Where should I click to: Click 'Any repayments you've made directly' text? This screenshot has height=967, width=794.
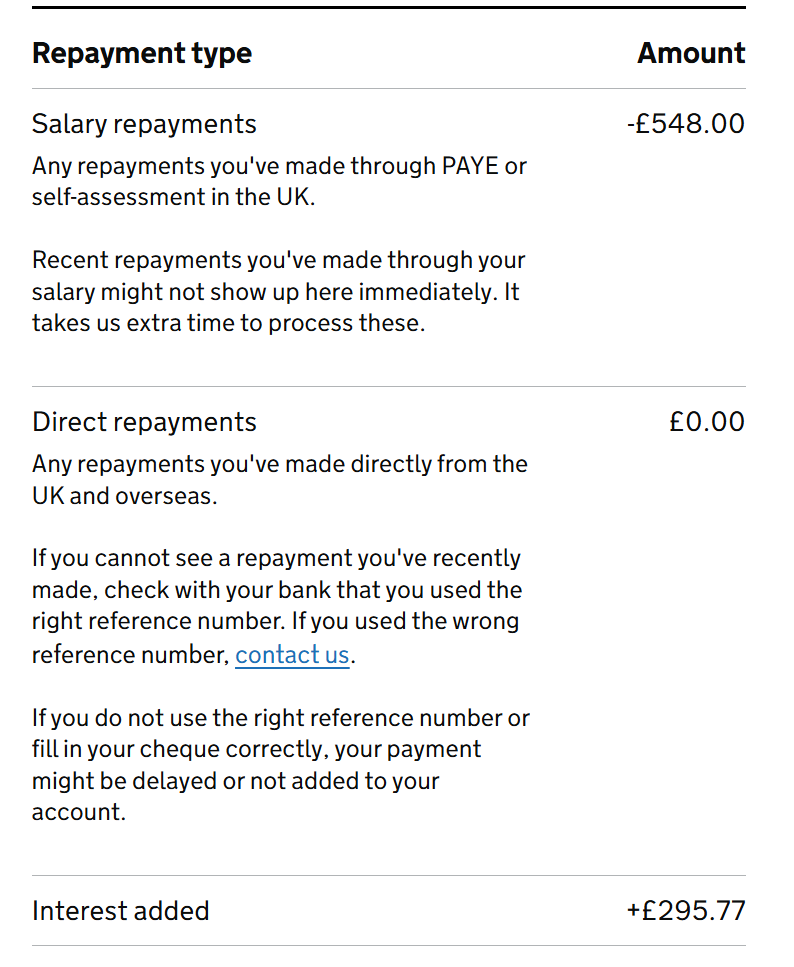pyautogui.click(x=279, y=480)
